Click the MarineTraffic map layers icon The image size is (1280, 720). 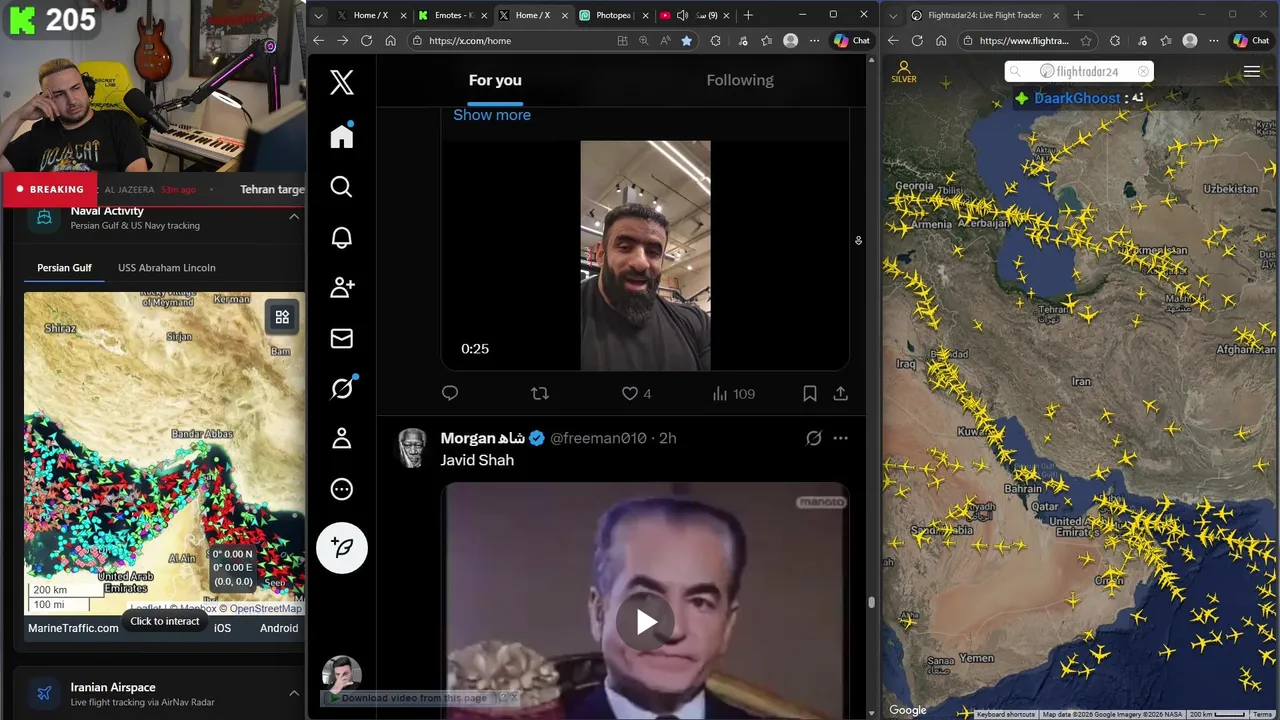point(282,317)
